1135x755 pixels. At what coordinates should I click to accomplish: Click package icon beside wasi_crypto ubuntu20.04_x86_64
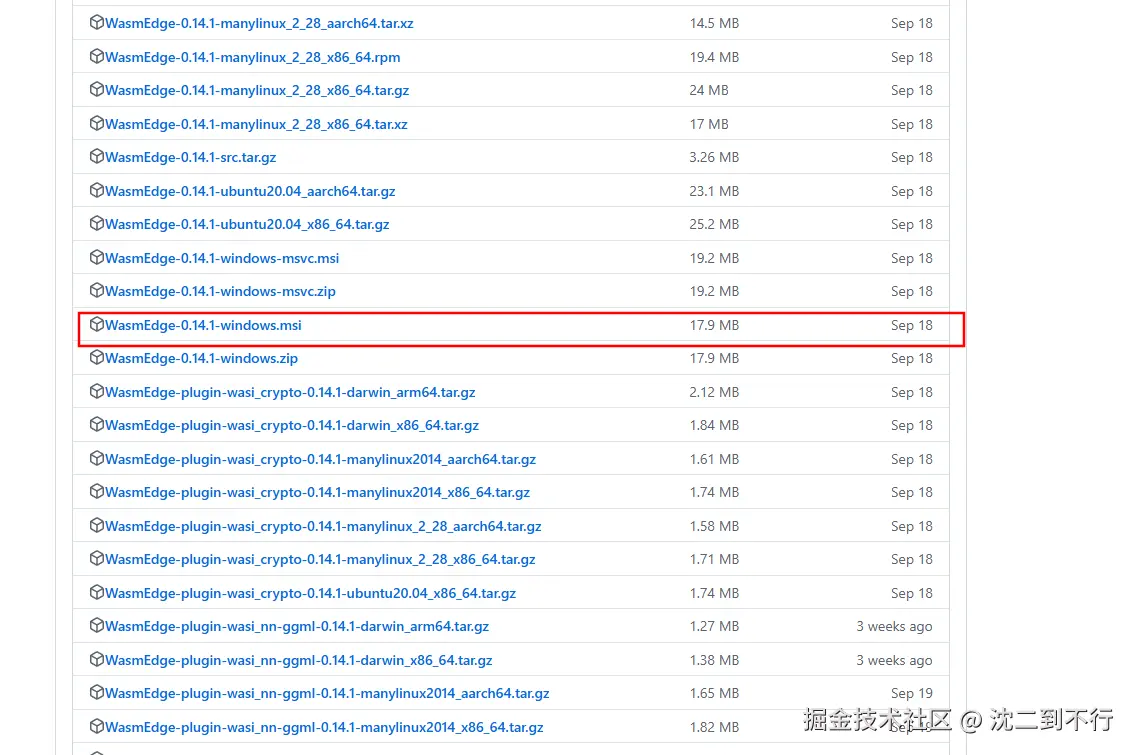coord(96,592)
